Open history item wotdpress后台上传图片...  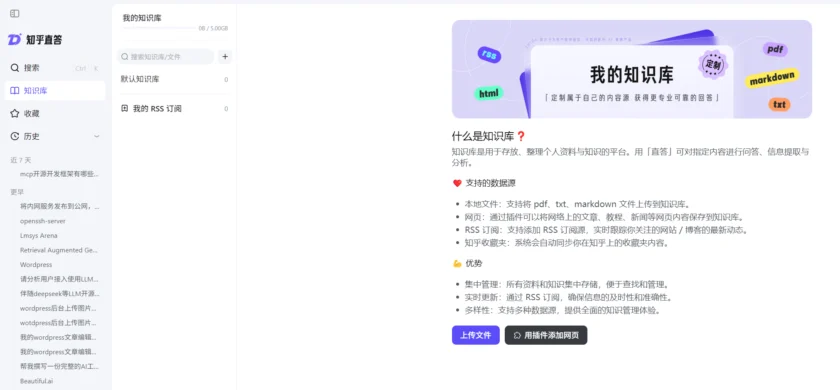tap(59, 323)
